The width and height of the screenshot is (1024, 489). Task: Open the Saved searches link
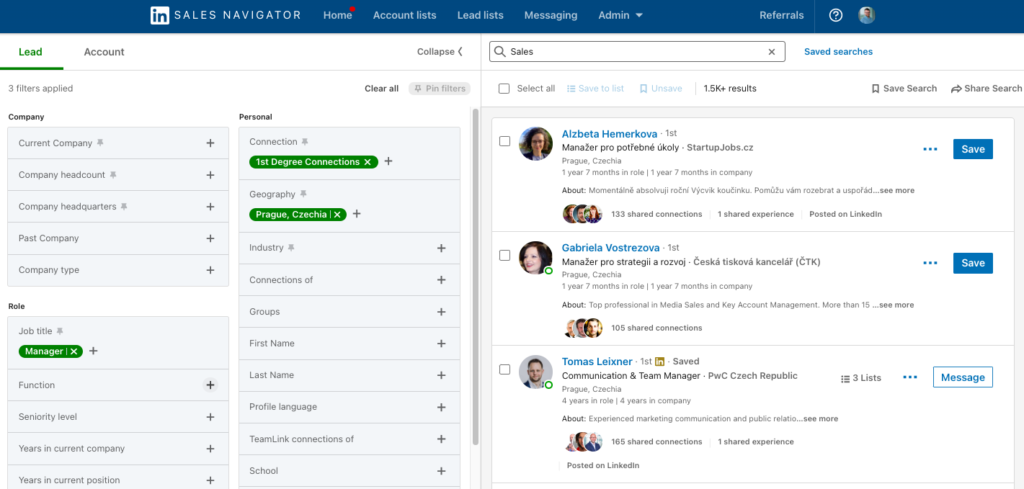pos(838,51)
